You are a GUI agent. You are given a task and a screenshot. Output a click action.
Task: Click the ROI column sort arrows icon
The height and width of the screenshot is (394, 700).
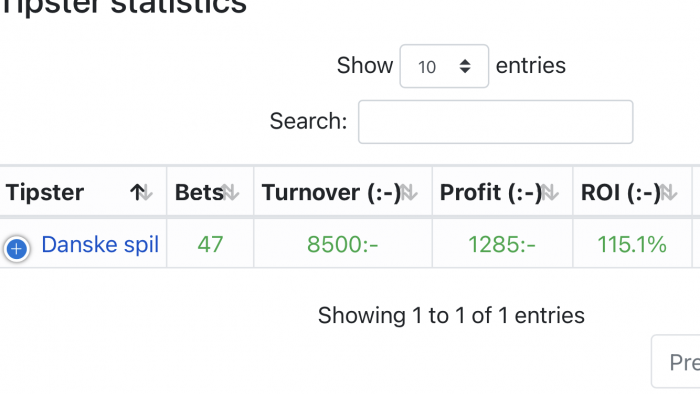[x=668, y=193]
